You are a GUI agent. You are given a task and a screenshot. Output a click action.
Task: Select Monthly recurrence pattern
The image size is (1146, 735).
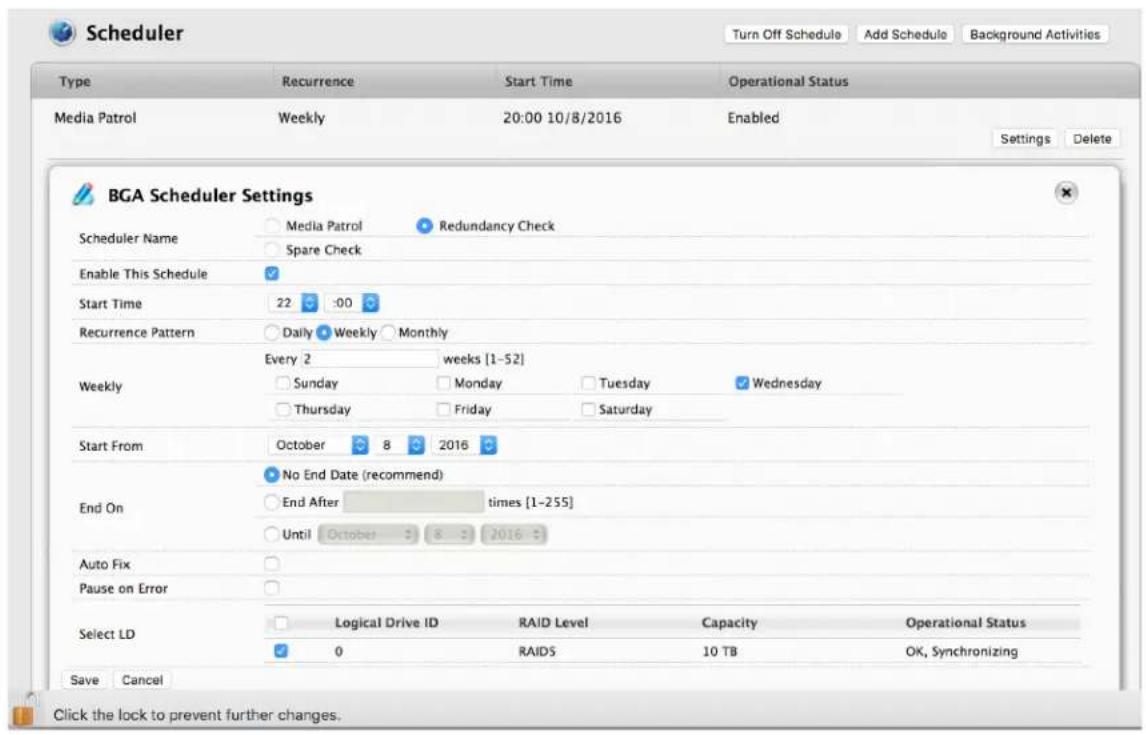point(389,332)
